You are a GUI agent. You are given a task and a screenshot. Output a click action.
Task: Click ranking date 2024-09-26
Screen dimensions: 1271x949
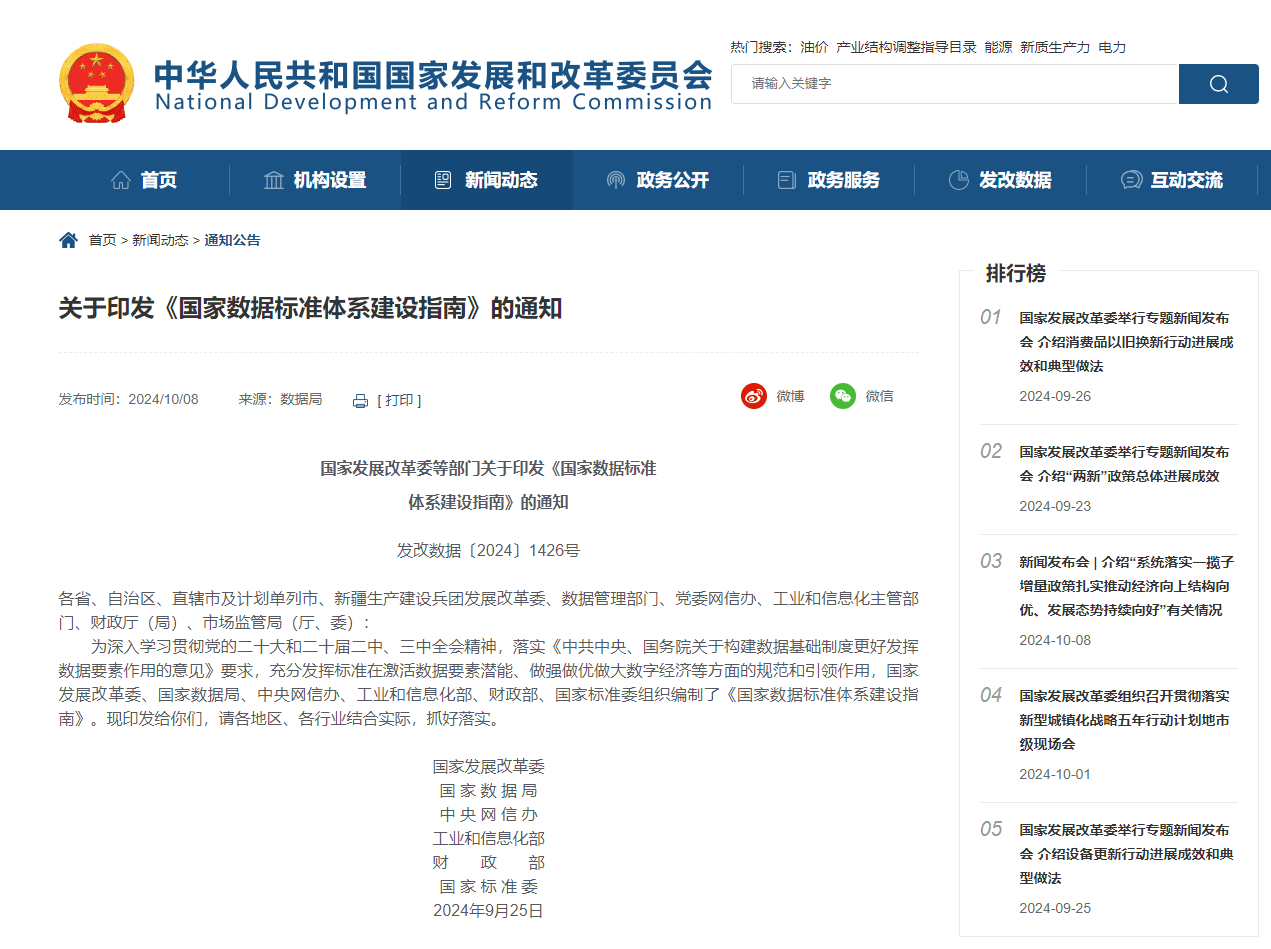point(1055,396)
